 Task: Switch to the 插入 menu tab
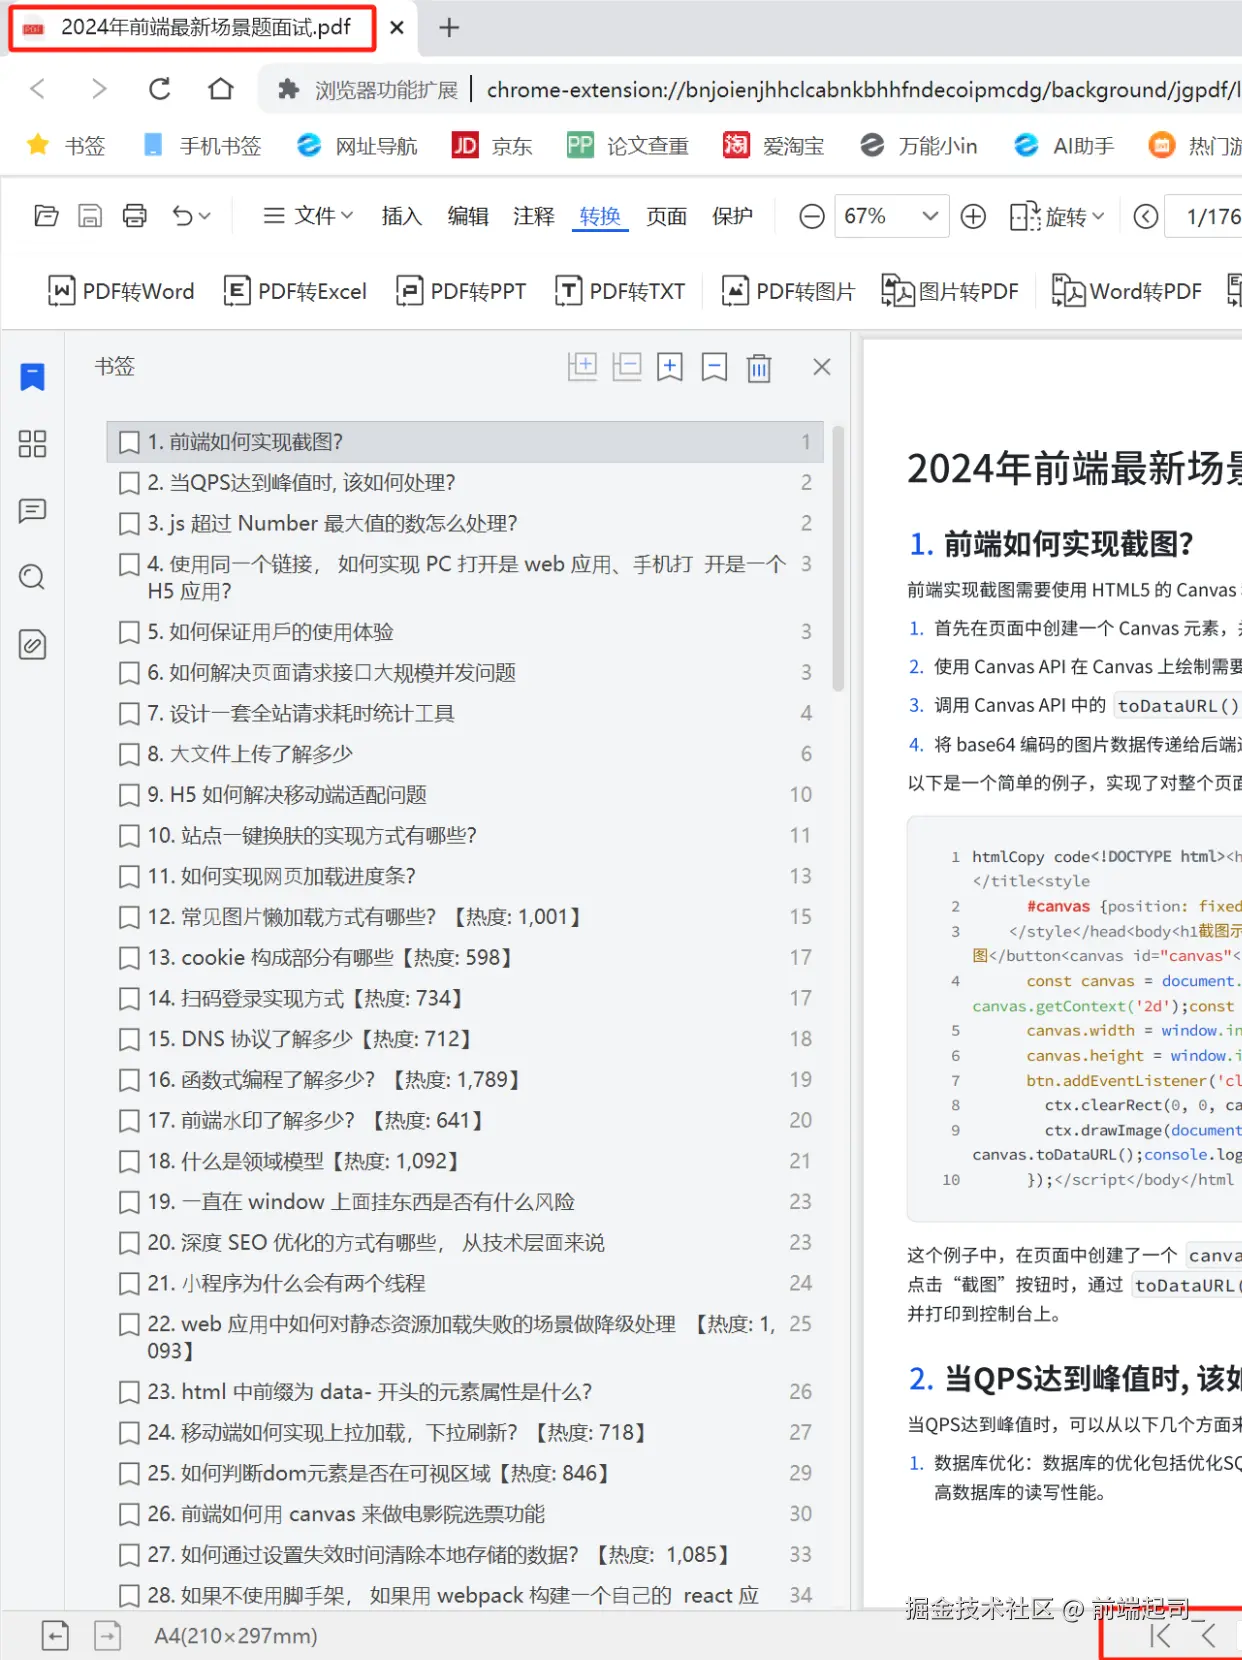401,216
